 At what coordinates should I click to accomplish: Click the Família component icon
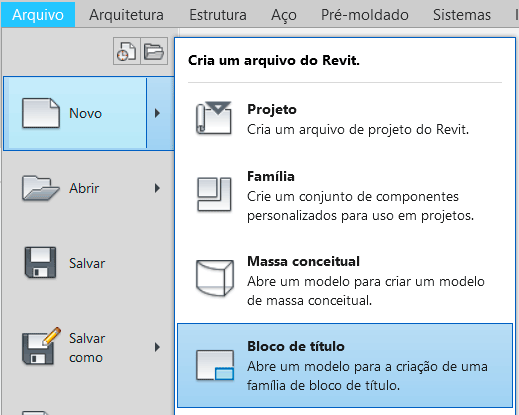(x=214, y=194)
